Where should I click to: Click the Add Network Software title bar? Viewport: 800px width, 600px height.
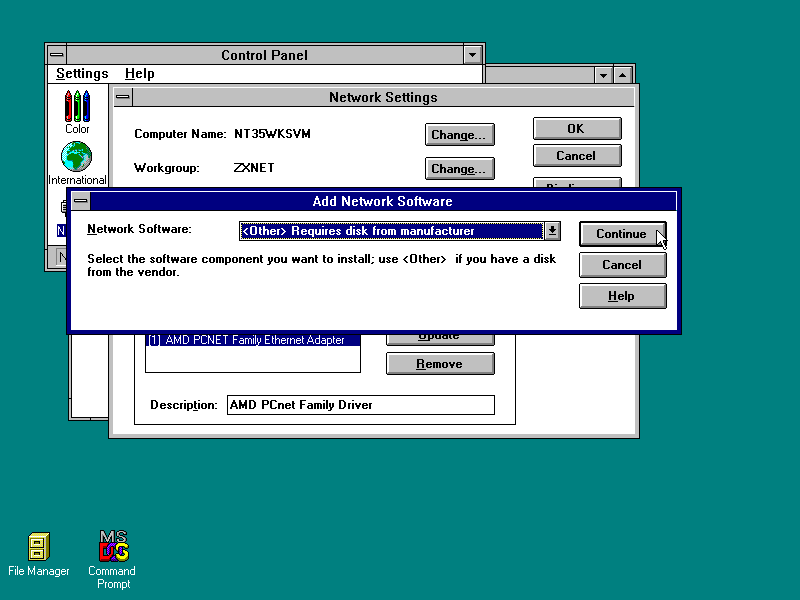tap(383, 201)
